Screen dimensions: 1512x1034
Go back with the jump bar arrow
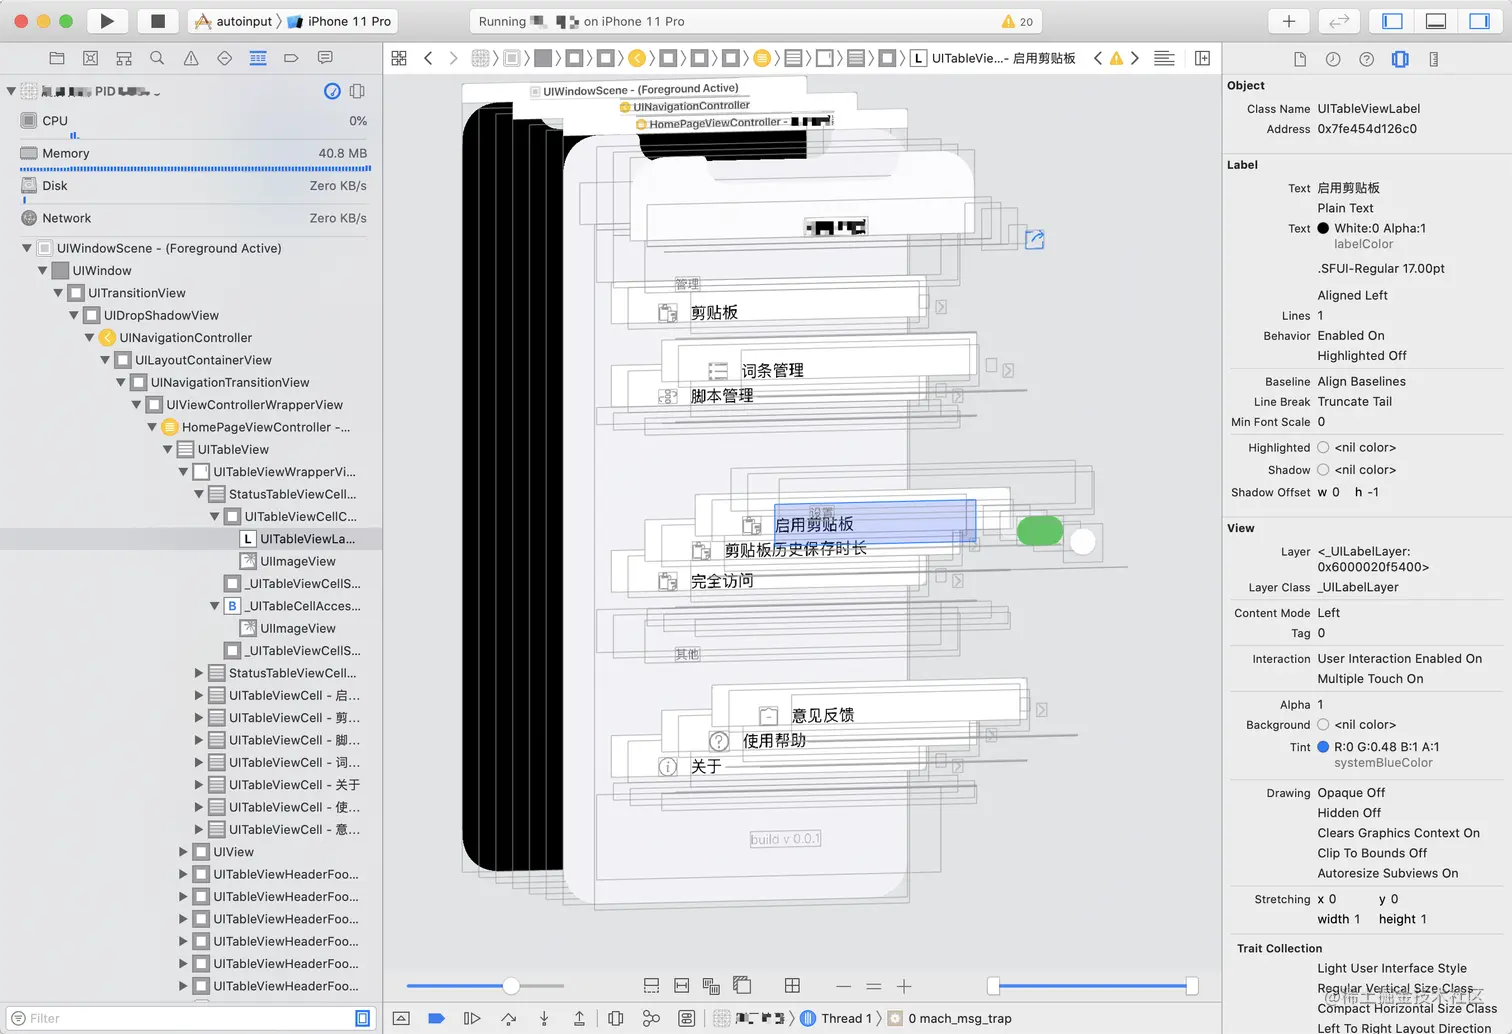428,58
